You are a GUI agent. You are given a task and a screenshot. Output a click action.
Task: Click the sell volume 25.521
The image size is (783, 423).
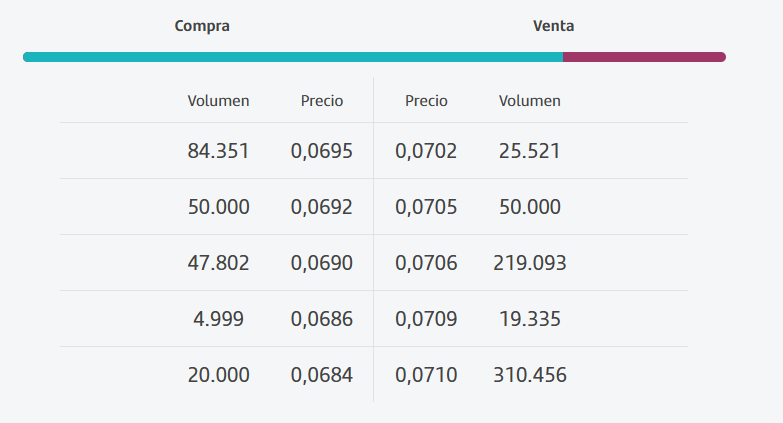coord(530,151)
